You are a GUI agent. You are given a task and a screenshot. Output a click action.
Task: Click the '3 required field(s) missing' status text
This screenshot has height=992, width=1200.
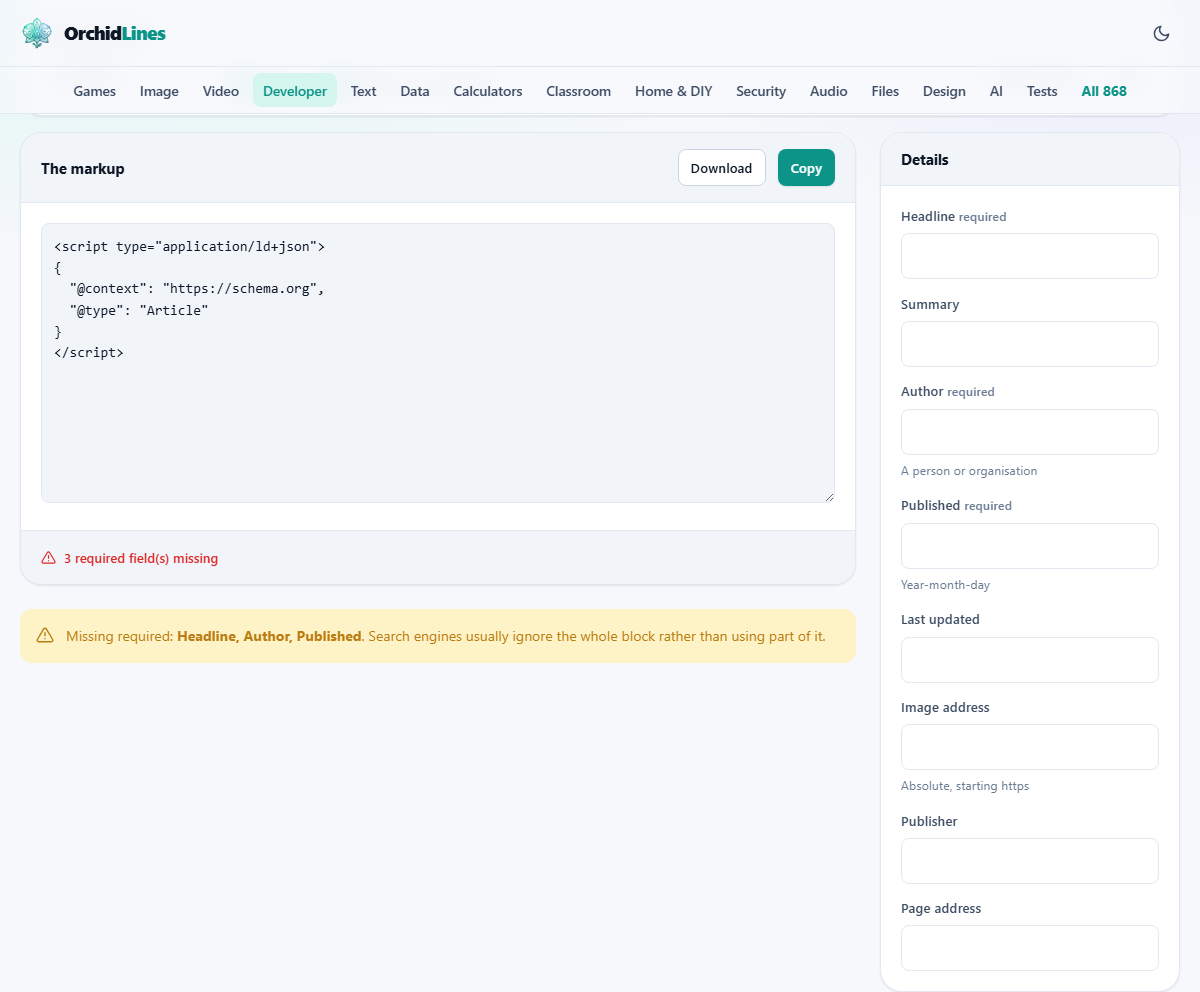[141, 558]
